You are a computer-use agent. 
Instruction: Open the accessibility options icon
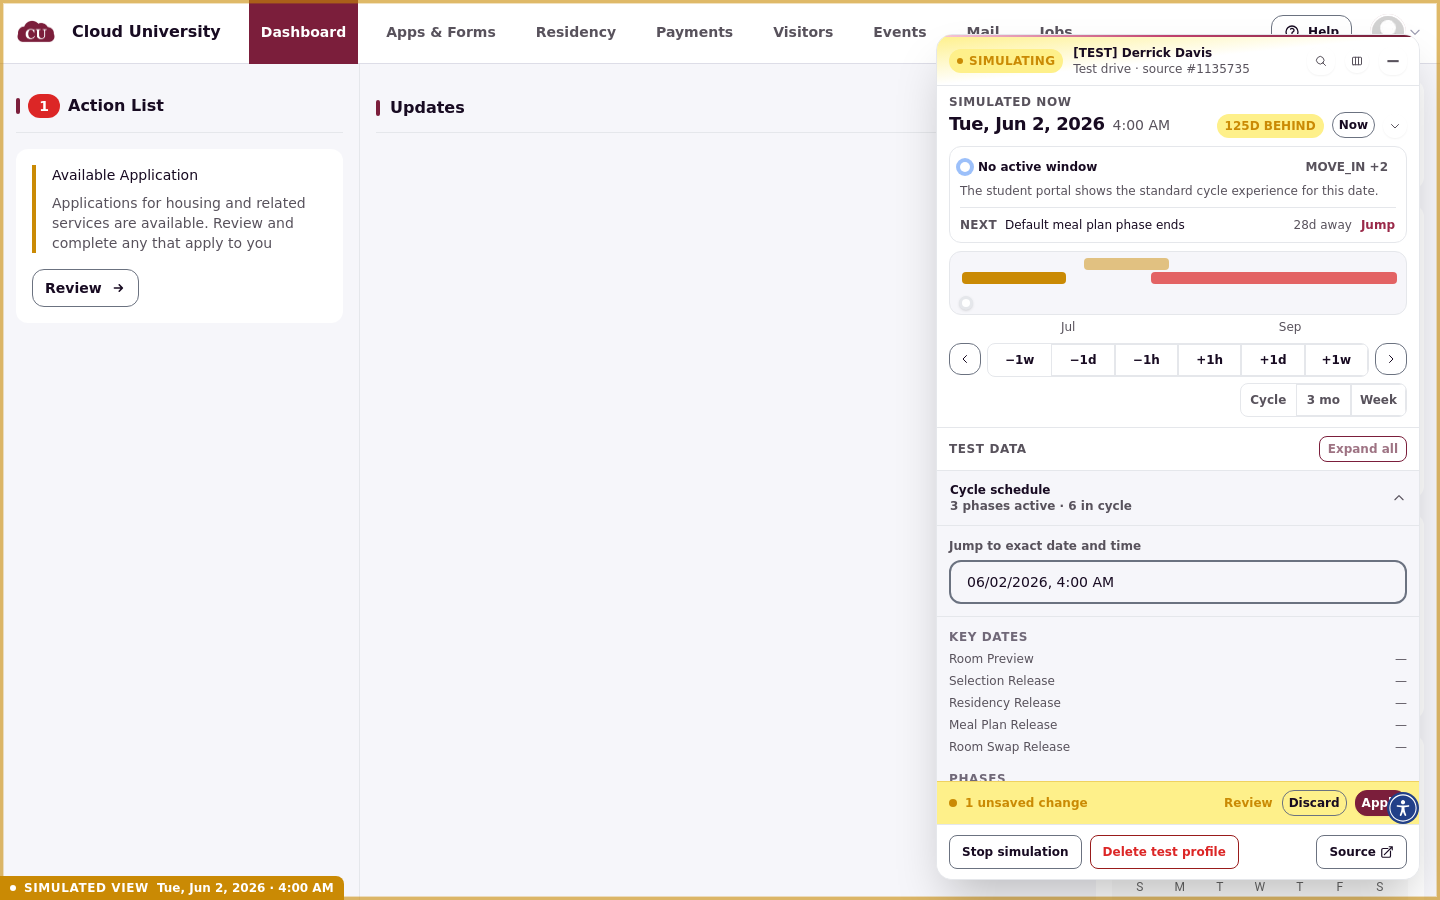tap(1403, 808)
